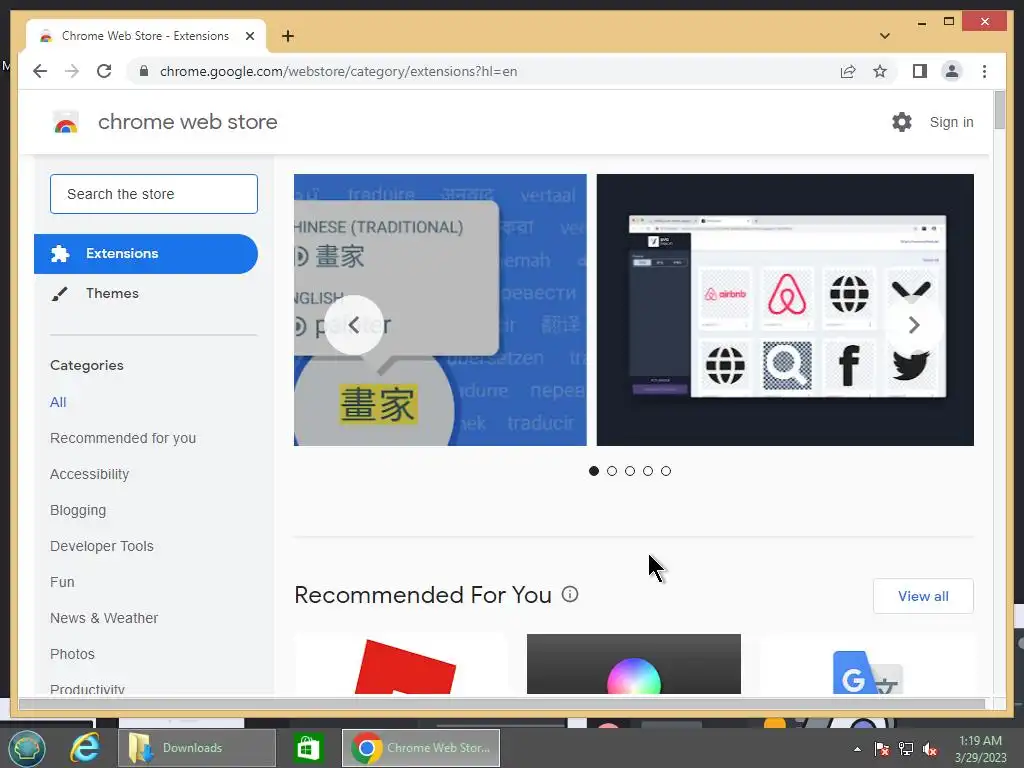Open the Store taskbar icon
Screen dimensions: 1024x768
coord(308,748)
